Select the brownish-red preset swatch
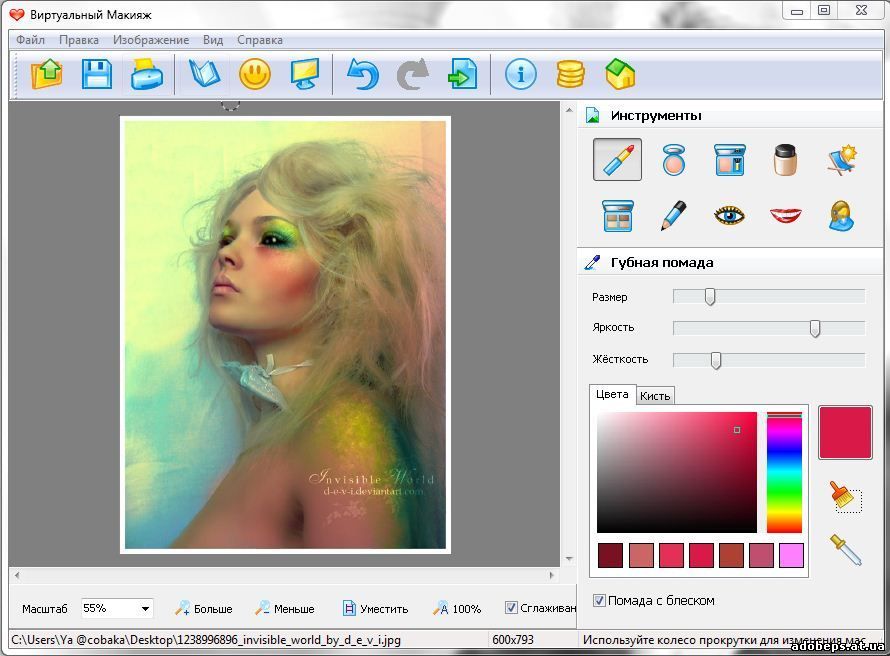This screenshot has width=890, height=656. (731, 555)
